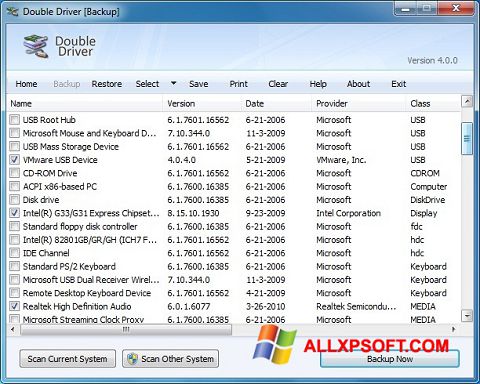
Task: Check Standard floppy disk controller checkbox
Action: tap(14, 226)
